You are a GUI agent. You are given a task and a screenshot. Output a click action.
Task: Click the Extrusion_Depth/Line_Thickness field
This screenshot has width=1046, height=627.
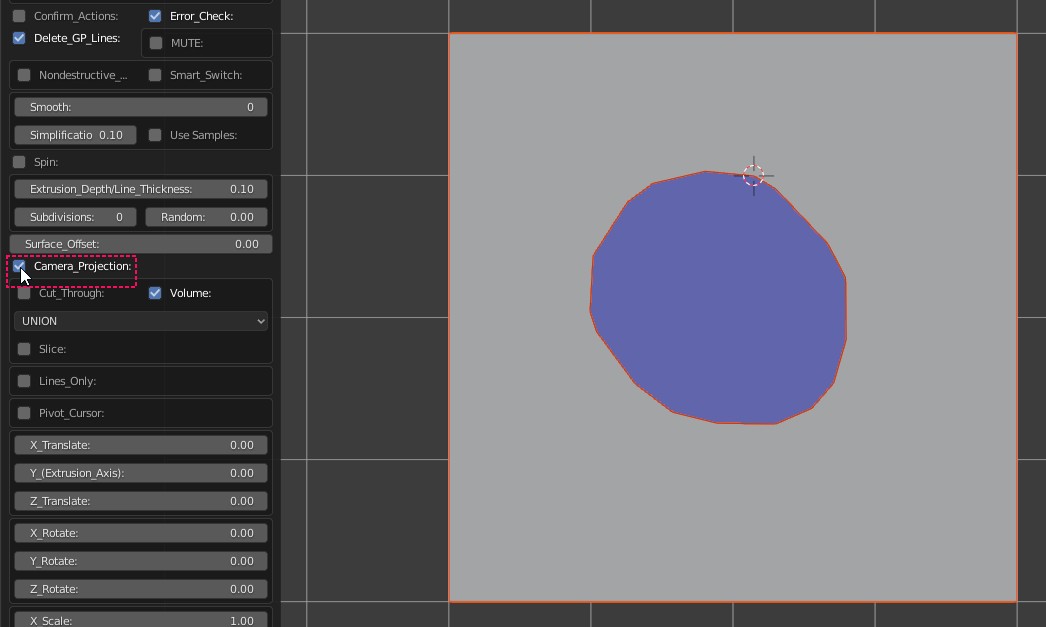141,189
